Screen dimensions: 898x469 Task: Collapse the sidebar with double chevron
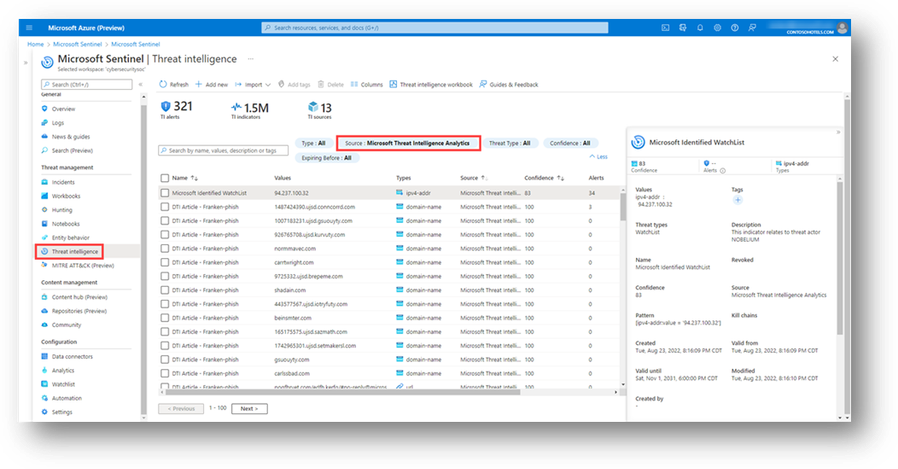pos(141,84)
